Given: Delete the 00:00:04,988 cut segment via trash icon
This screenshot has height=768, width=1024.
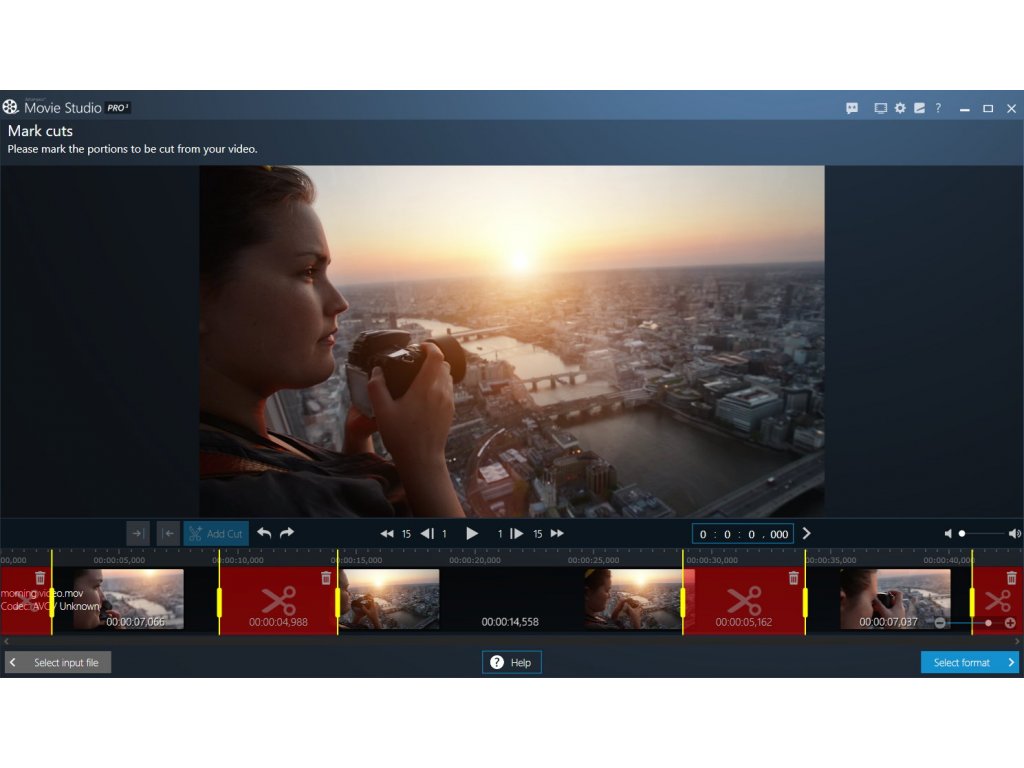Looking at the screenshot, I should click(x=326, y=578).
